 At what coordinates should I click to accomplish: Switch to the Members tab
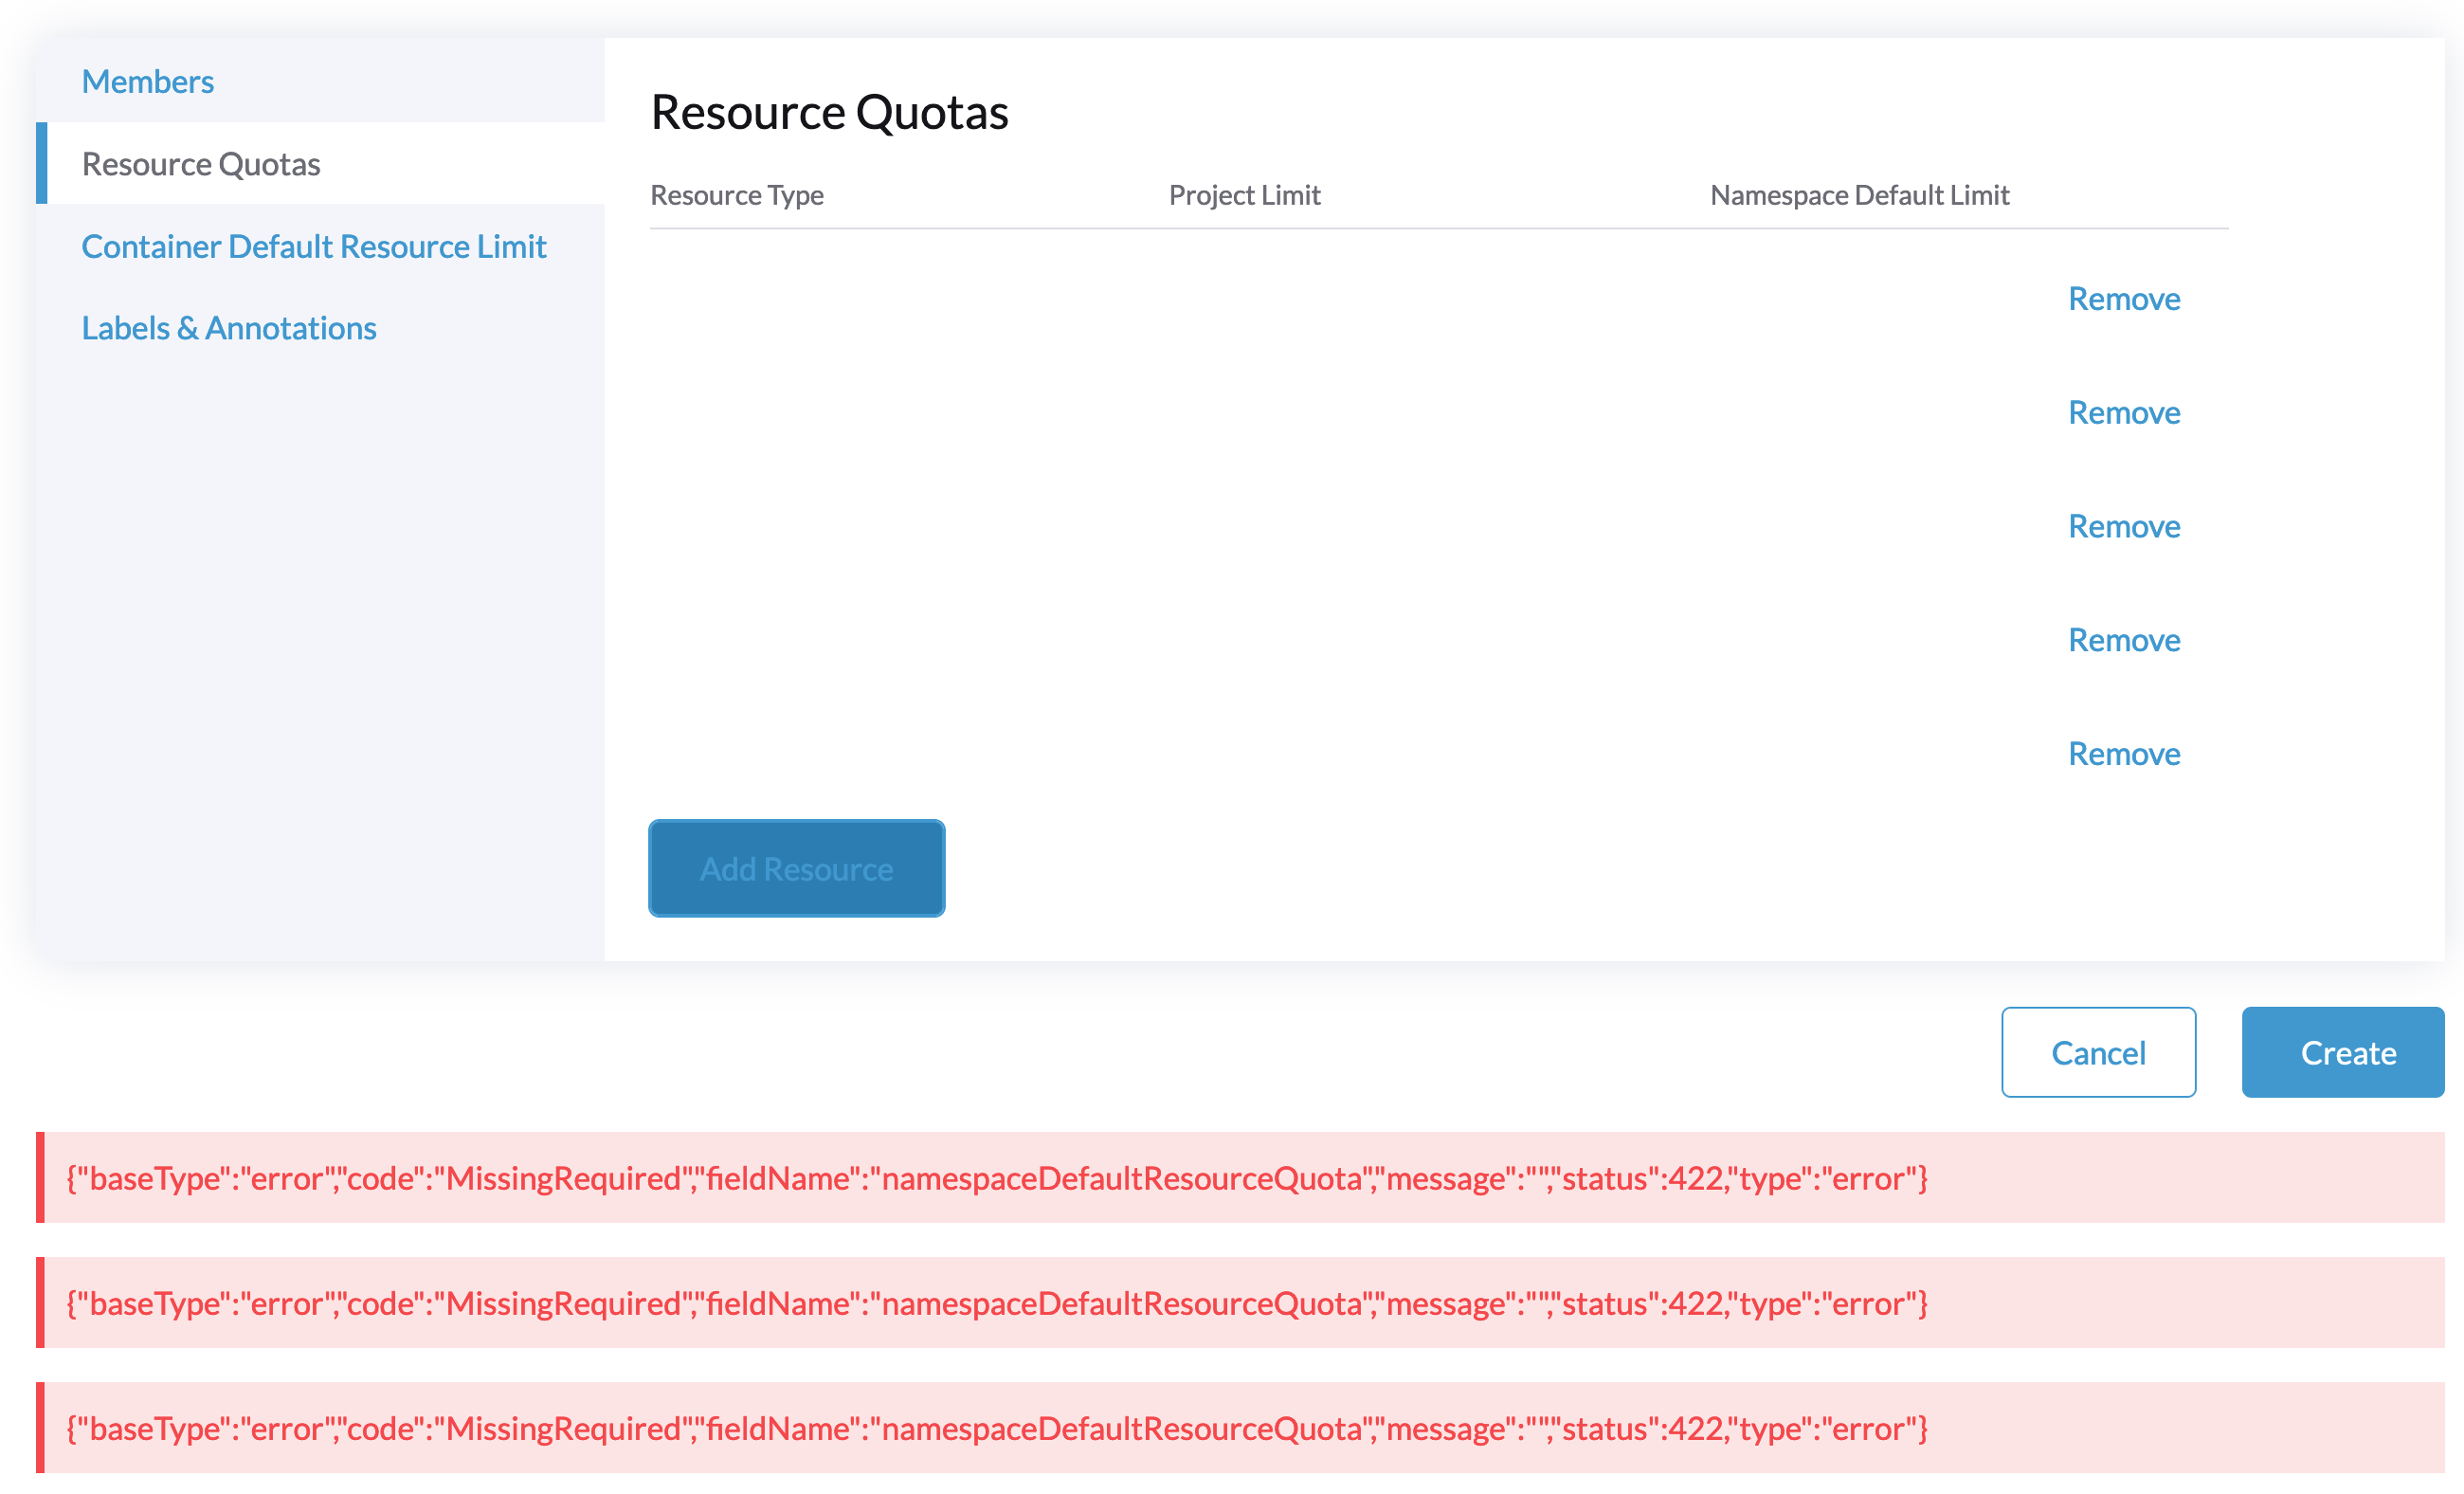pos(147,81)
